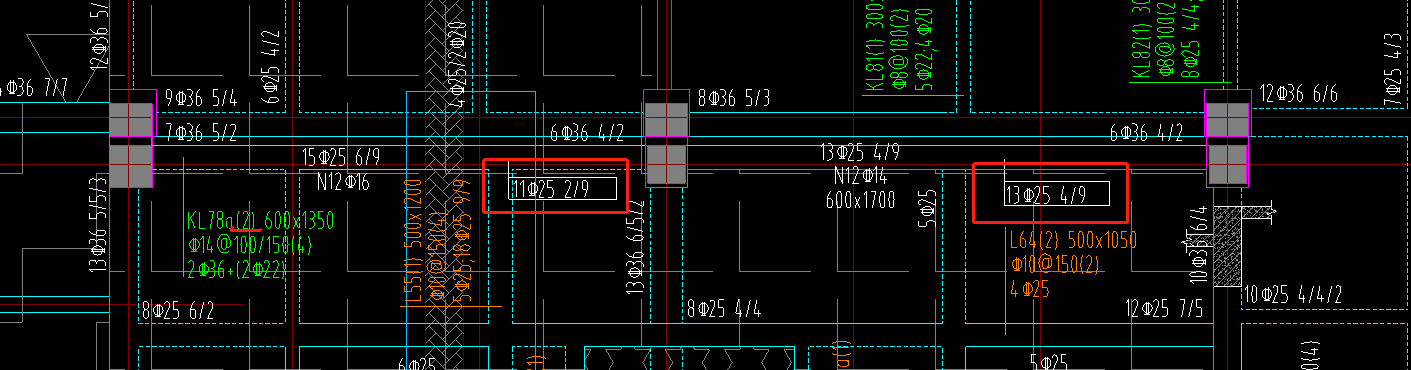Select the 9Φ36 5/4 rebar annotation
The image size is (1411, 370).
coord(201,98)
